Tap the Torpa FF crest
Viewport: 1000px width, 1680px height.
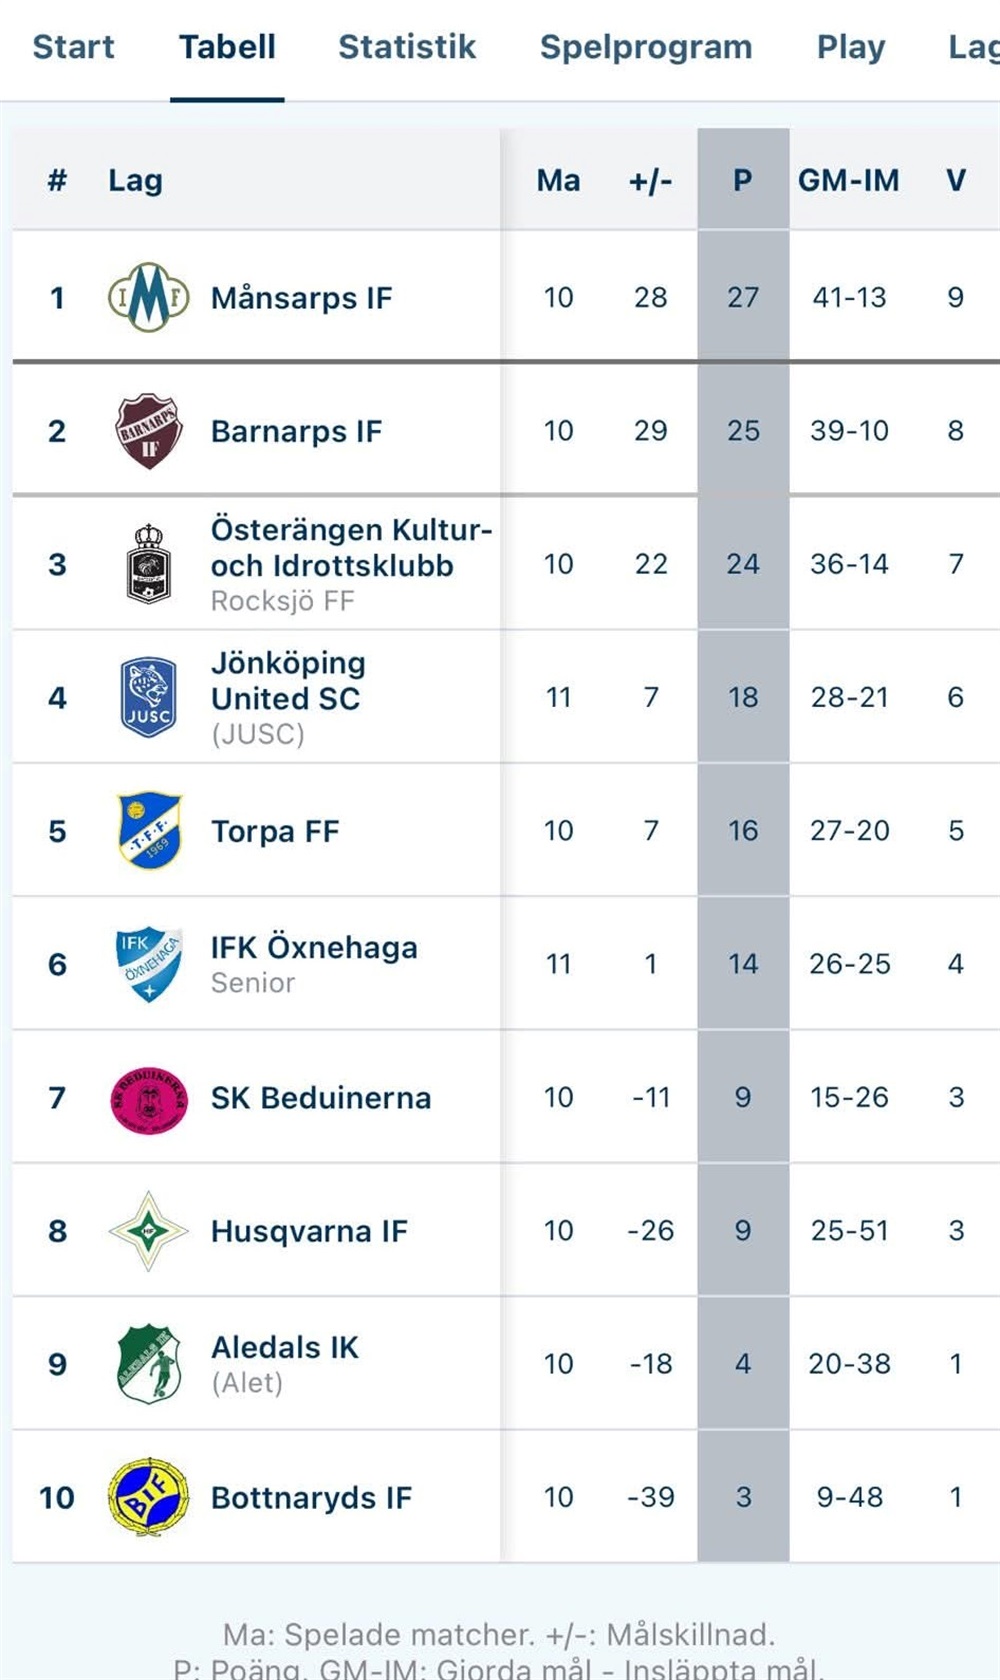tap(148, 831)
